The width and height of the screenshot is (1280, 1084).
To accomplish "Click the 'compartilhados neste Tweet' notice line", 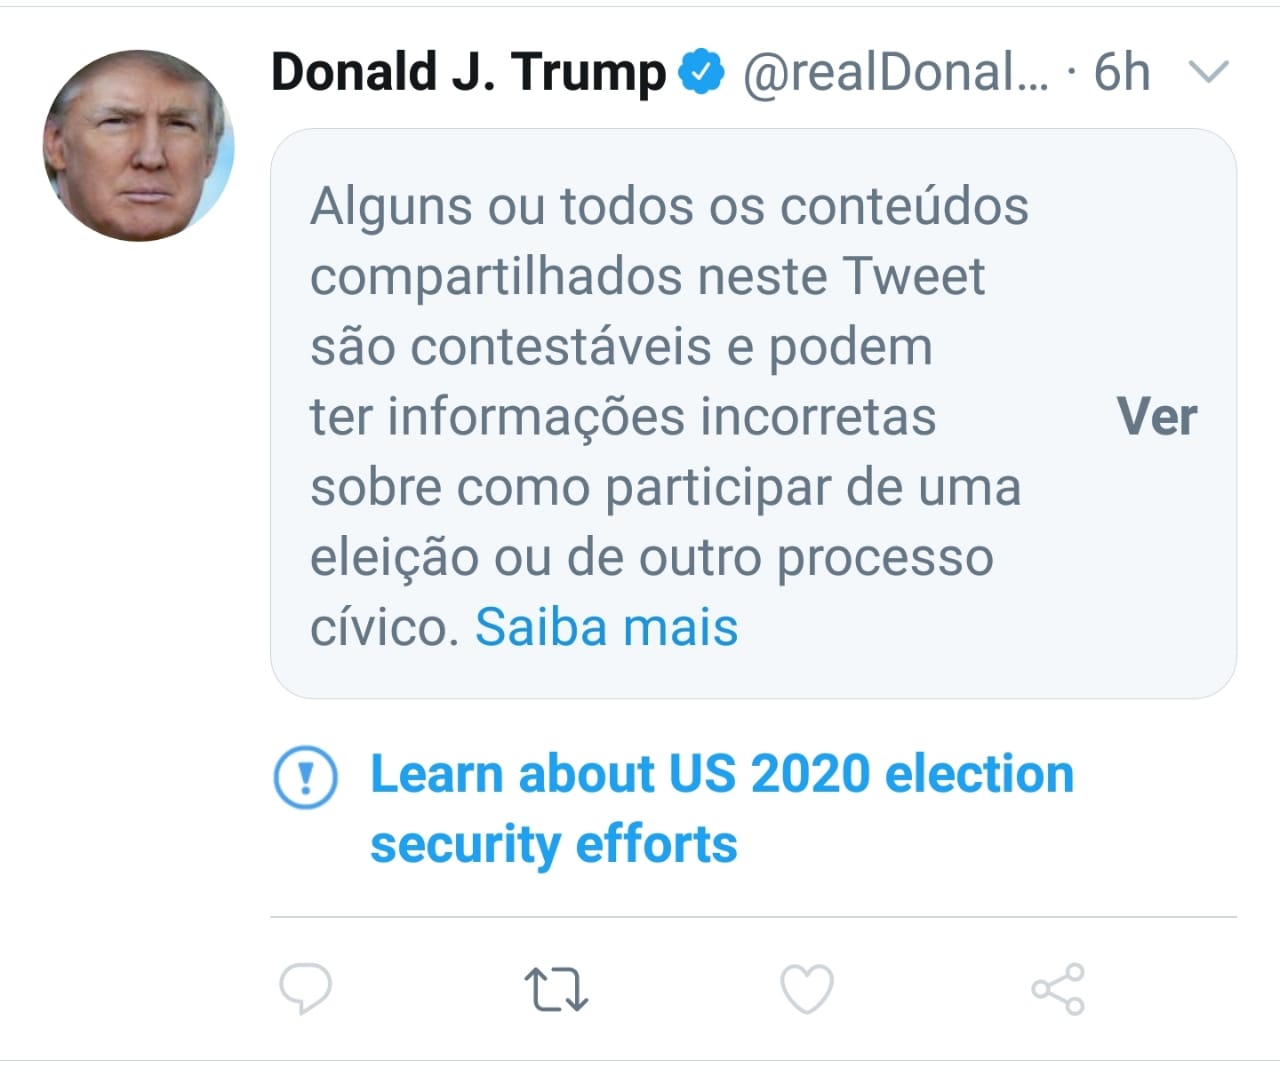I will point(647,277).
